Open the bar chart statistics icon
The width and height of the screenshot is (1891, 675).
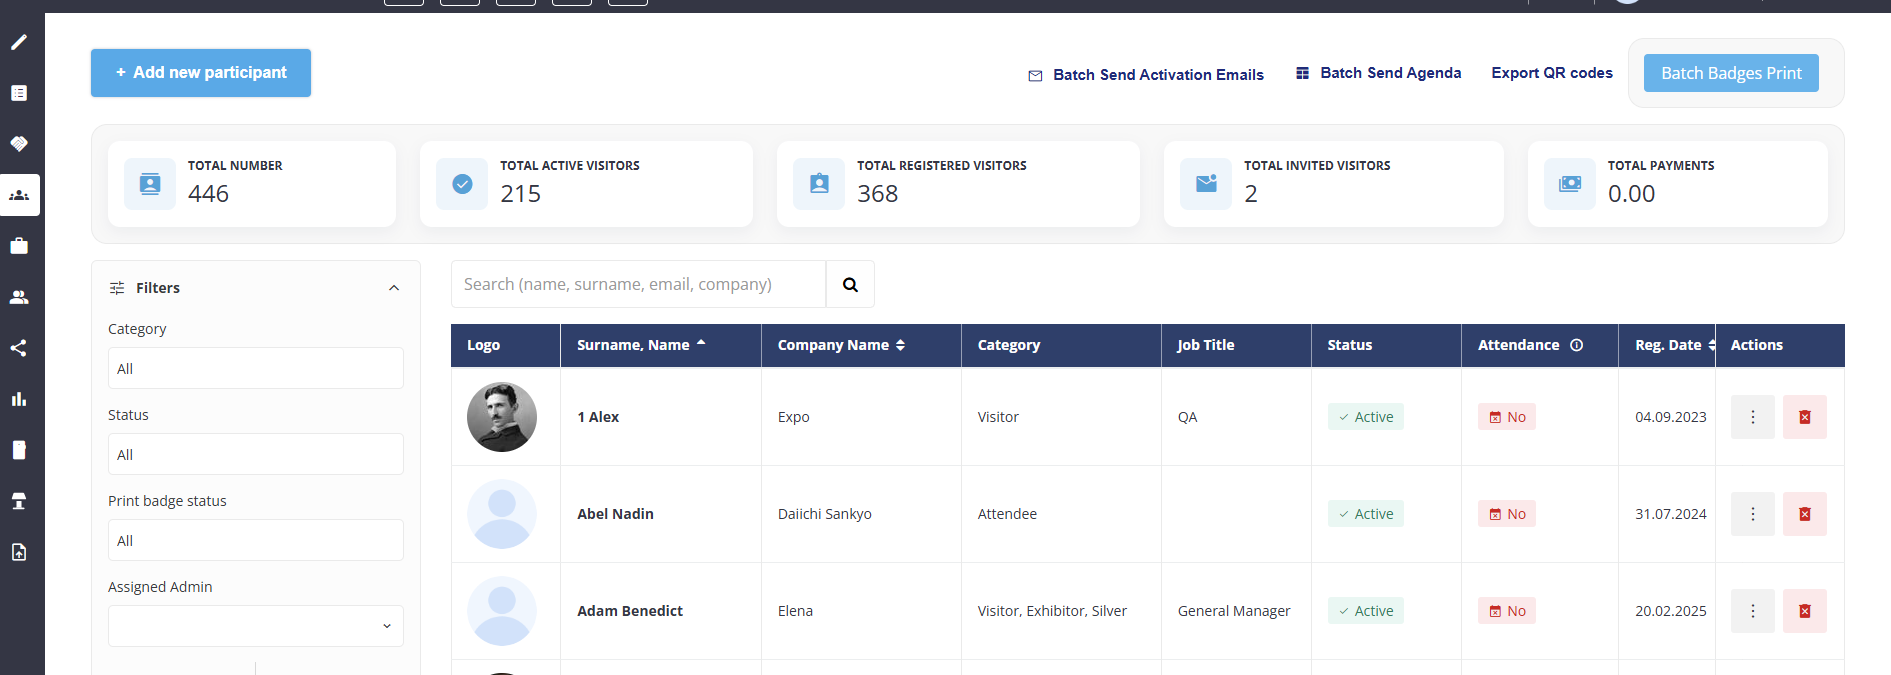(x=19, y=399)
